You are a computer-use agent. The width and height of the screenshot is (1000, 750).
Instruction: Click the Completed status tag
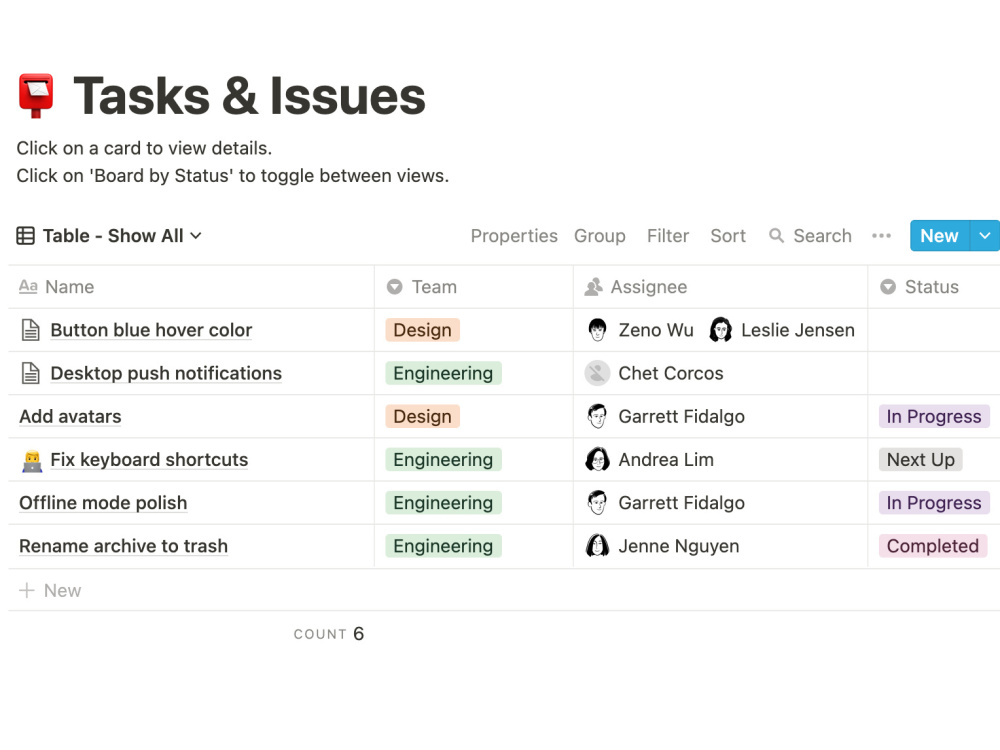932,547
